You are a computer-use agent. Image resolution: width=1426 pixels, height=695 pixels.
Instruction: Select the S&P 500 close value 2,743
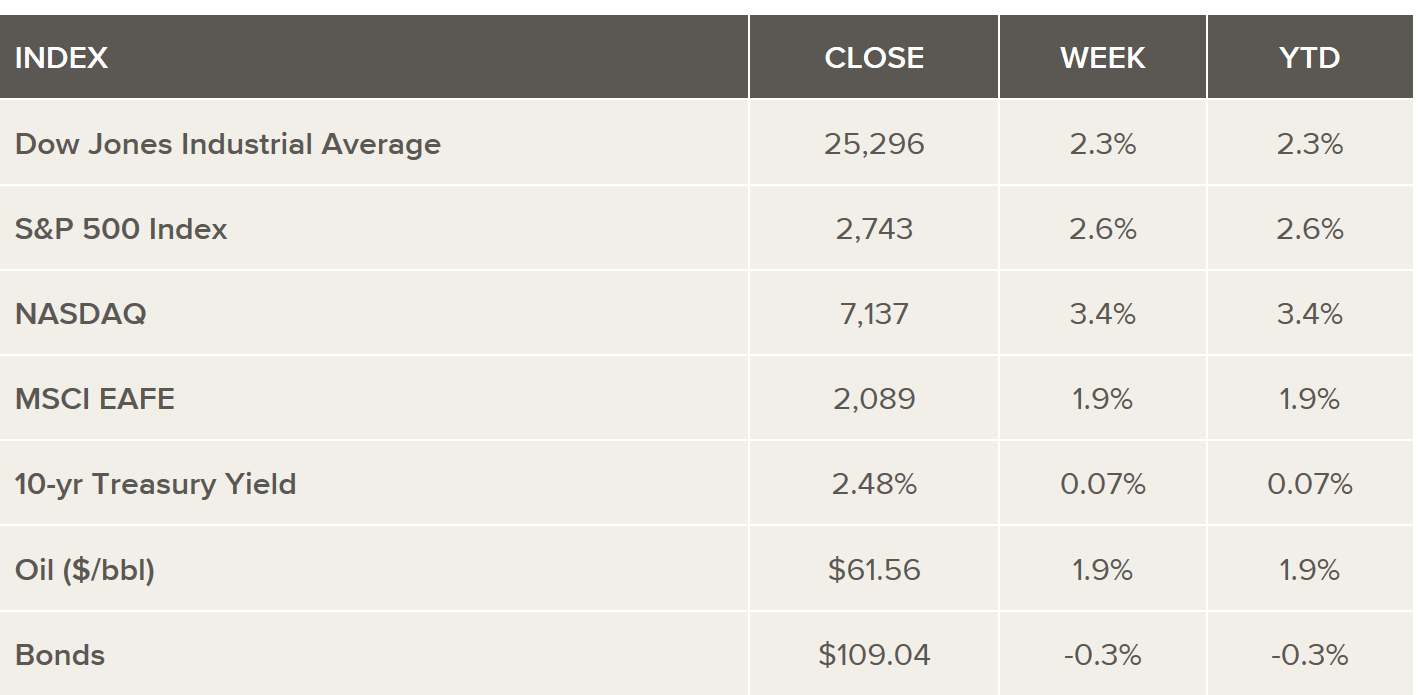click(x=874, y=229)
